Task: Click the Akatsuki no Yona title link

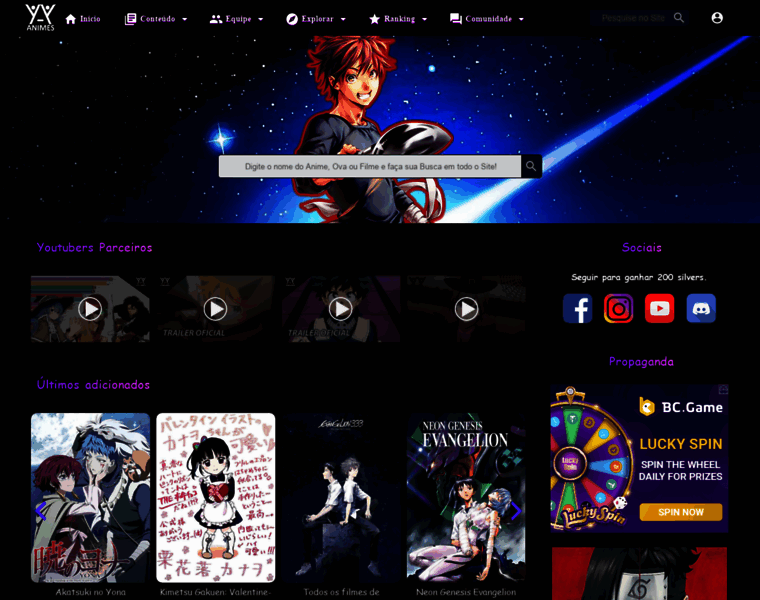Action: [91, 592]
